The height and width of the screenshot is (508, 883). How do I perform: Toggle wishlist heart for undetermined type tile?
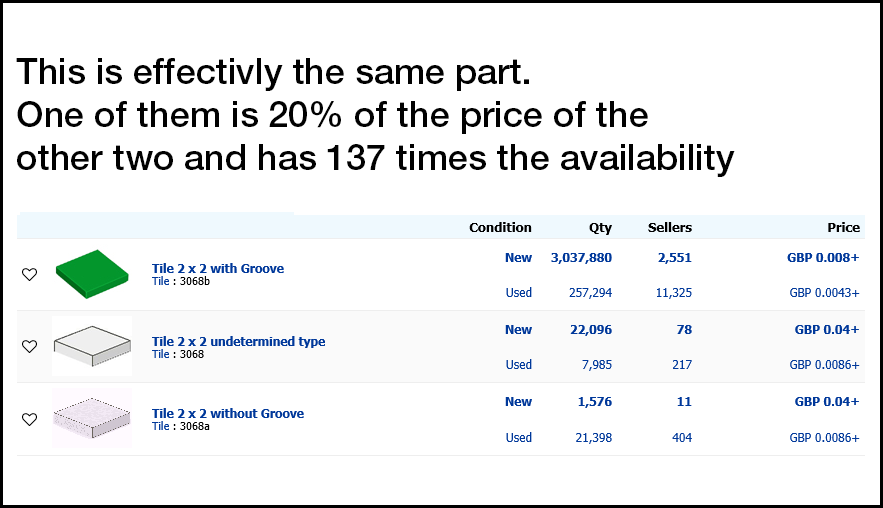29,346
